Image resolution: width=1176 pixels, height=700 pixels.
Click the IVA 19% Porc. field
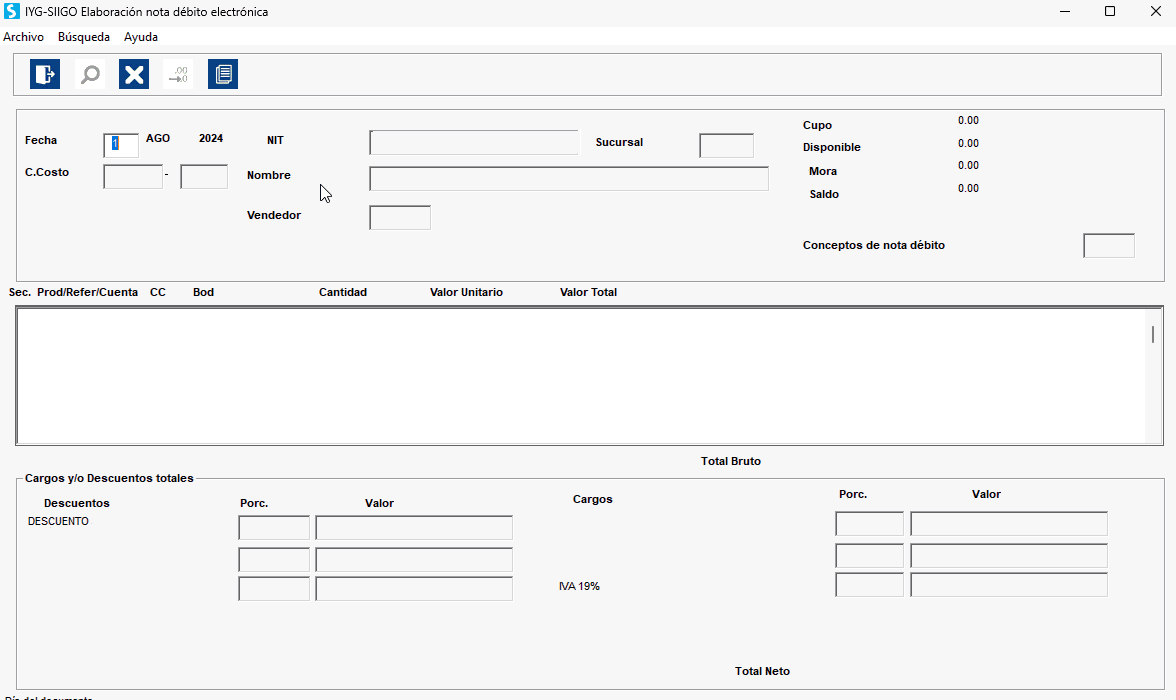coord(870,585)
